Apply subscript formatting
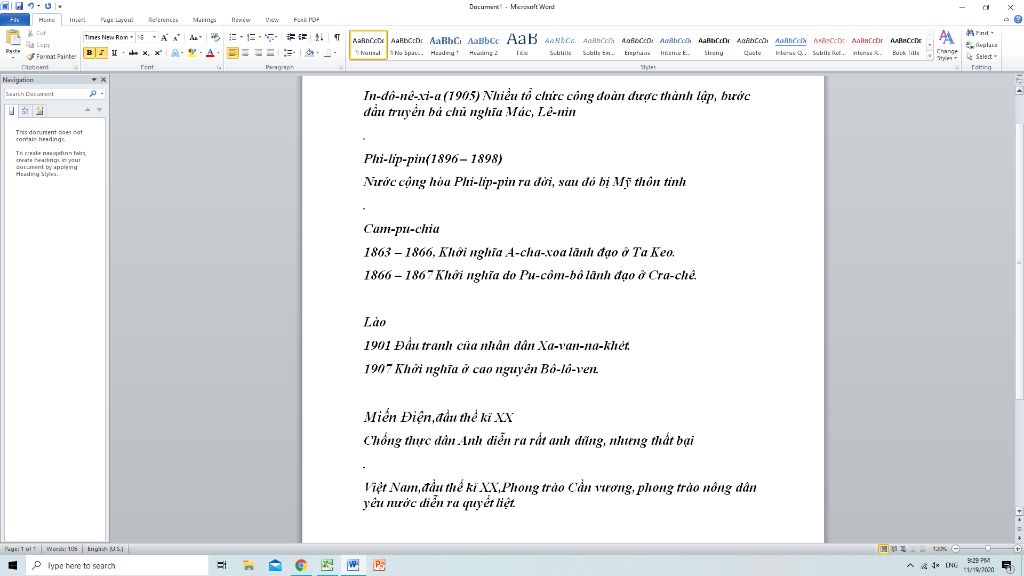 click(x=146, y=53)
